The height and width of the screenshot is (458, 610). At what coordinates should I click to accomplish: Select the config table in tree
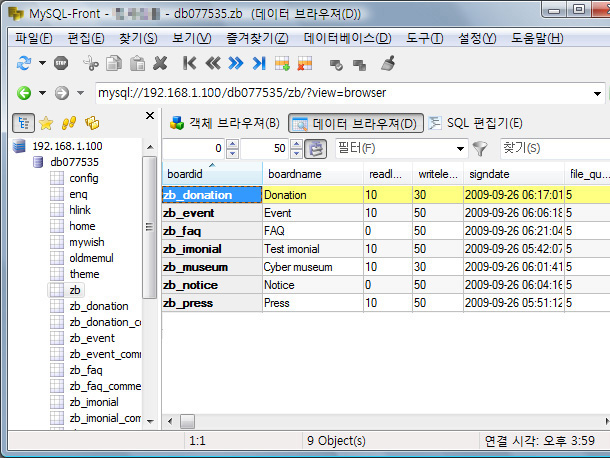click(x=84, y=178)
